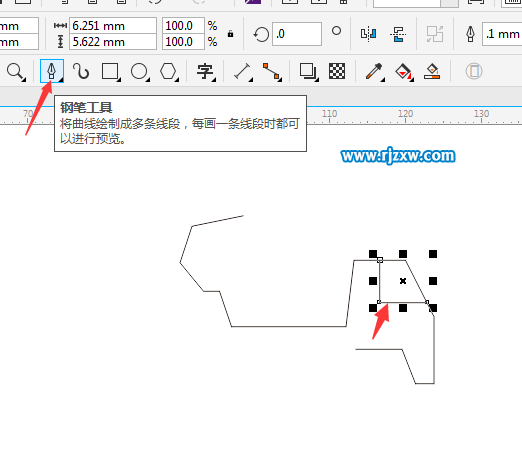Pick the Color Eyedropper tool
This screenshot has width=522, height=466.
pos(374,71)
